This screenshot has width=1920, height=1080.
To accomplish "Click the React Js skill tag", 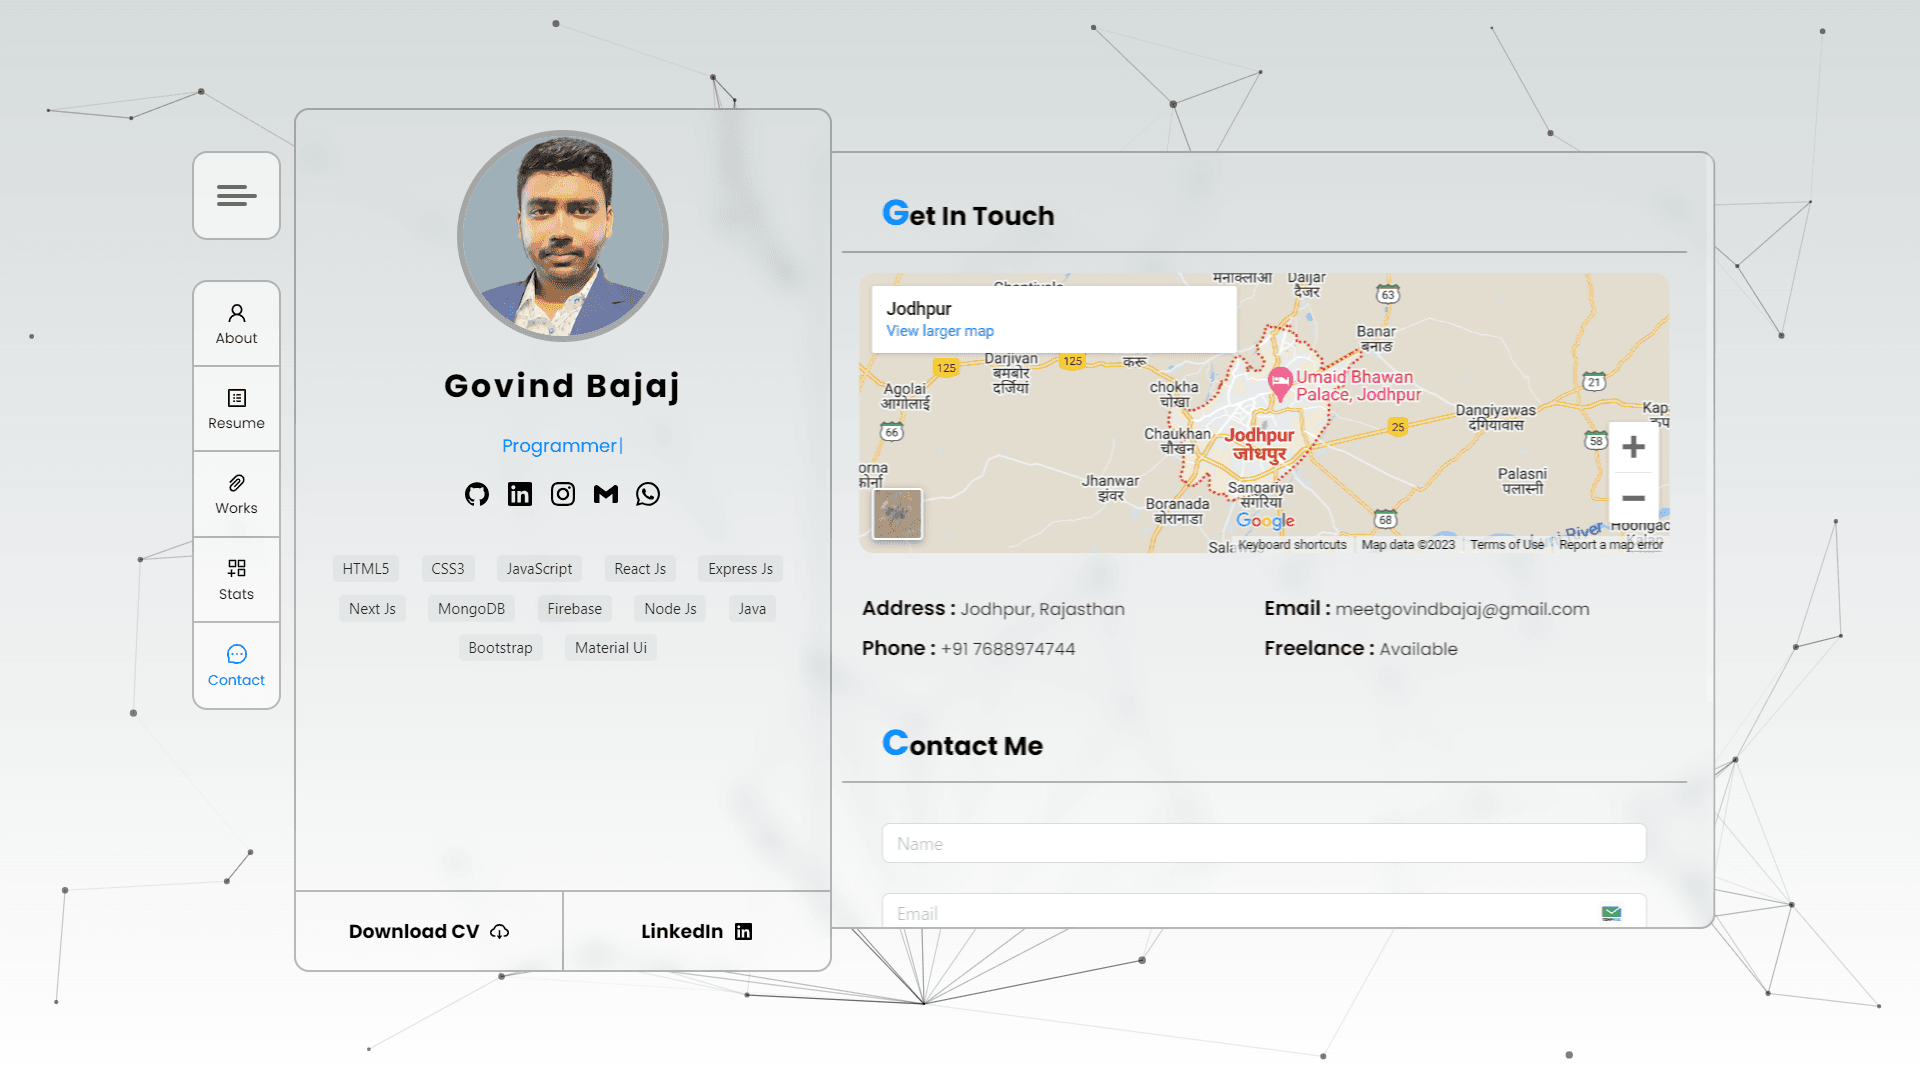I will [x=640, y=569].
